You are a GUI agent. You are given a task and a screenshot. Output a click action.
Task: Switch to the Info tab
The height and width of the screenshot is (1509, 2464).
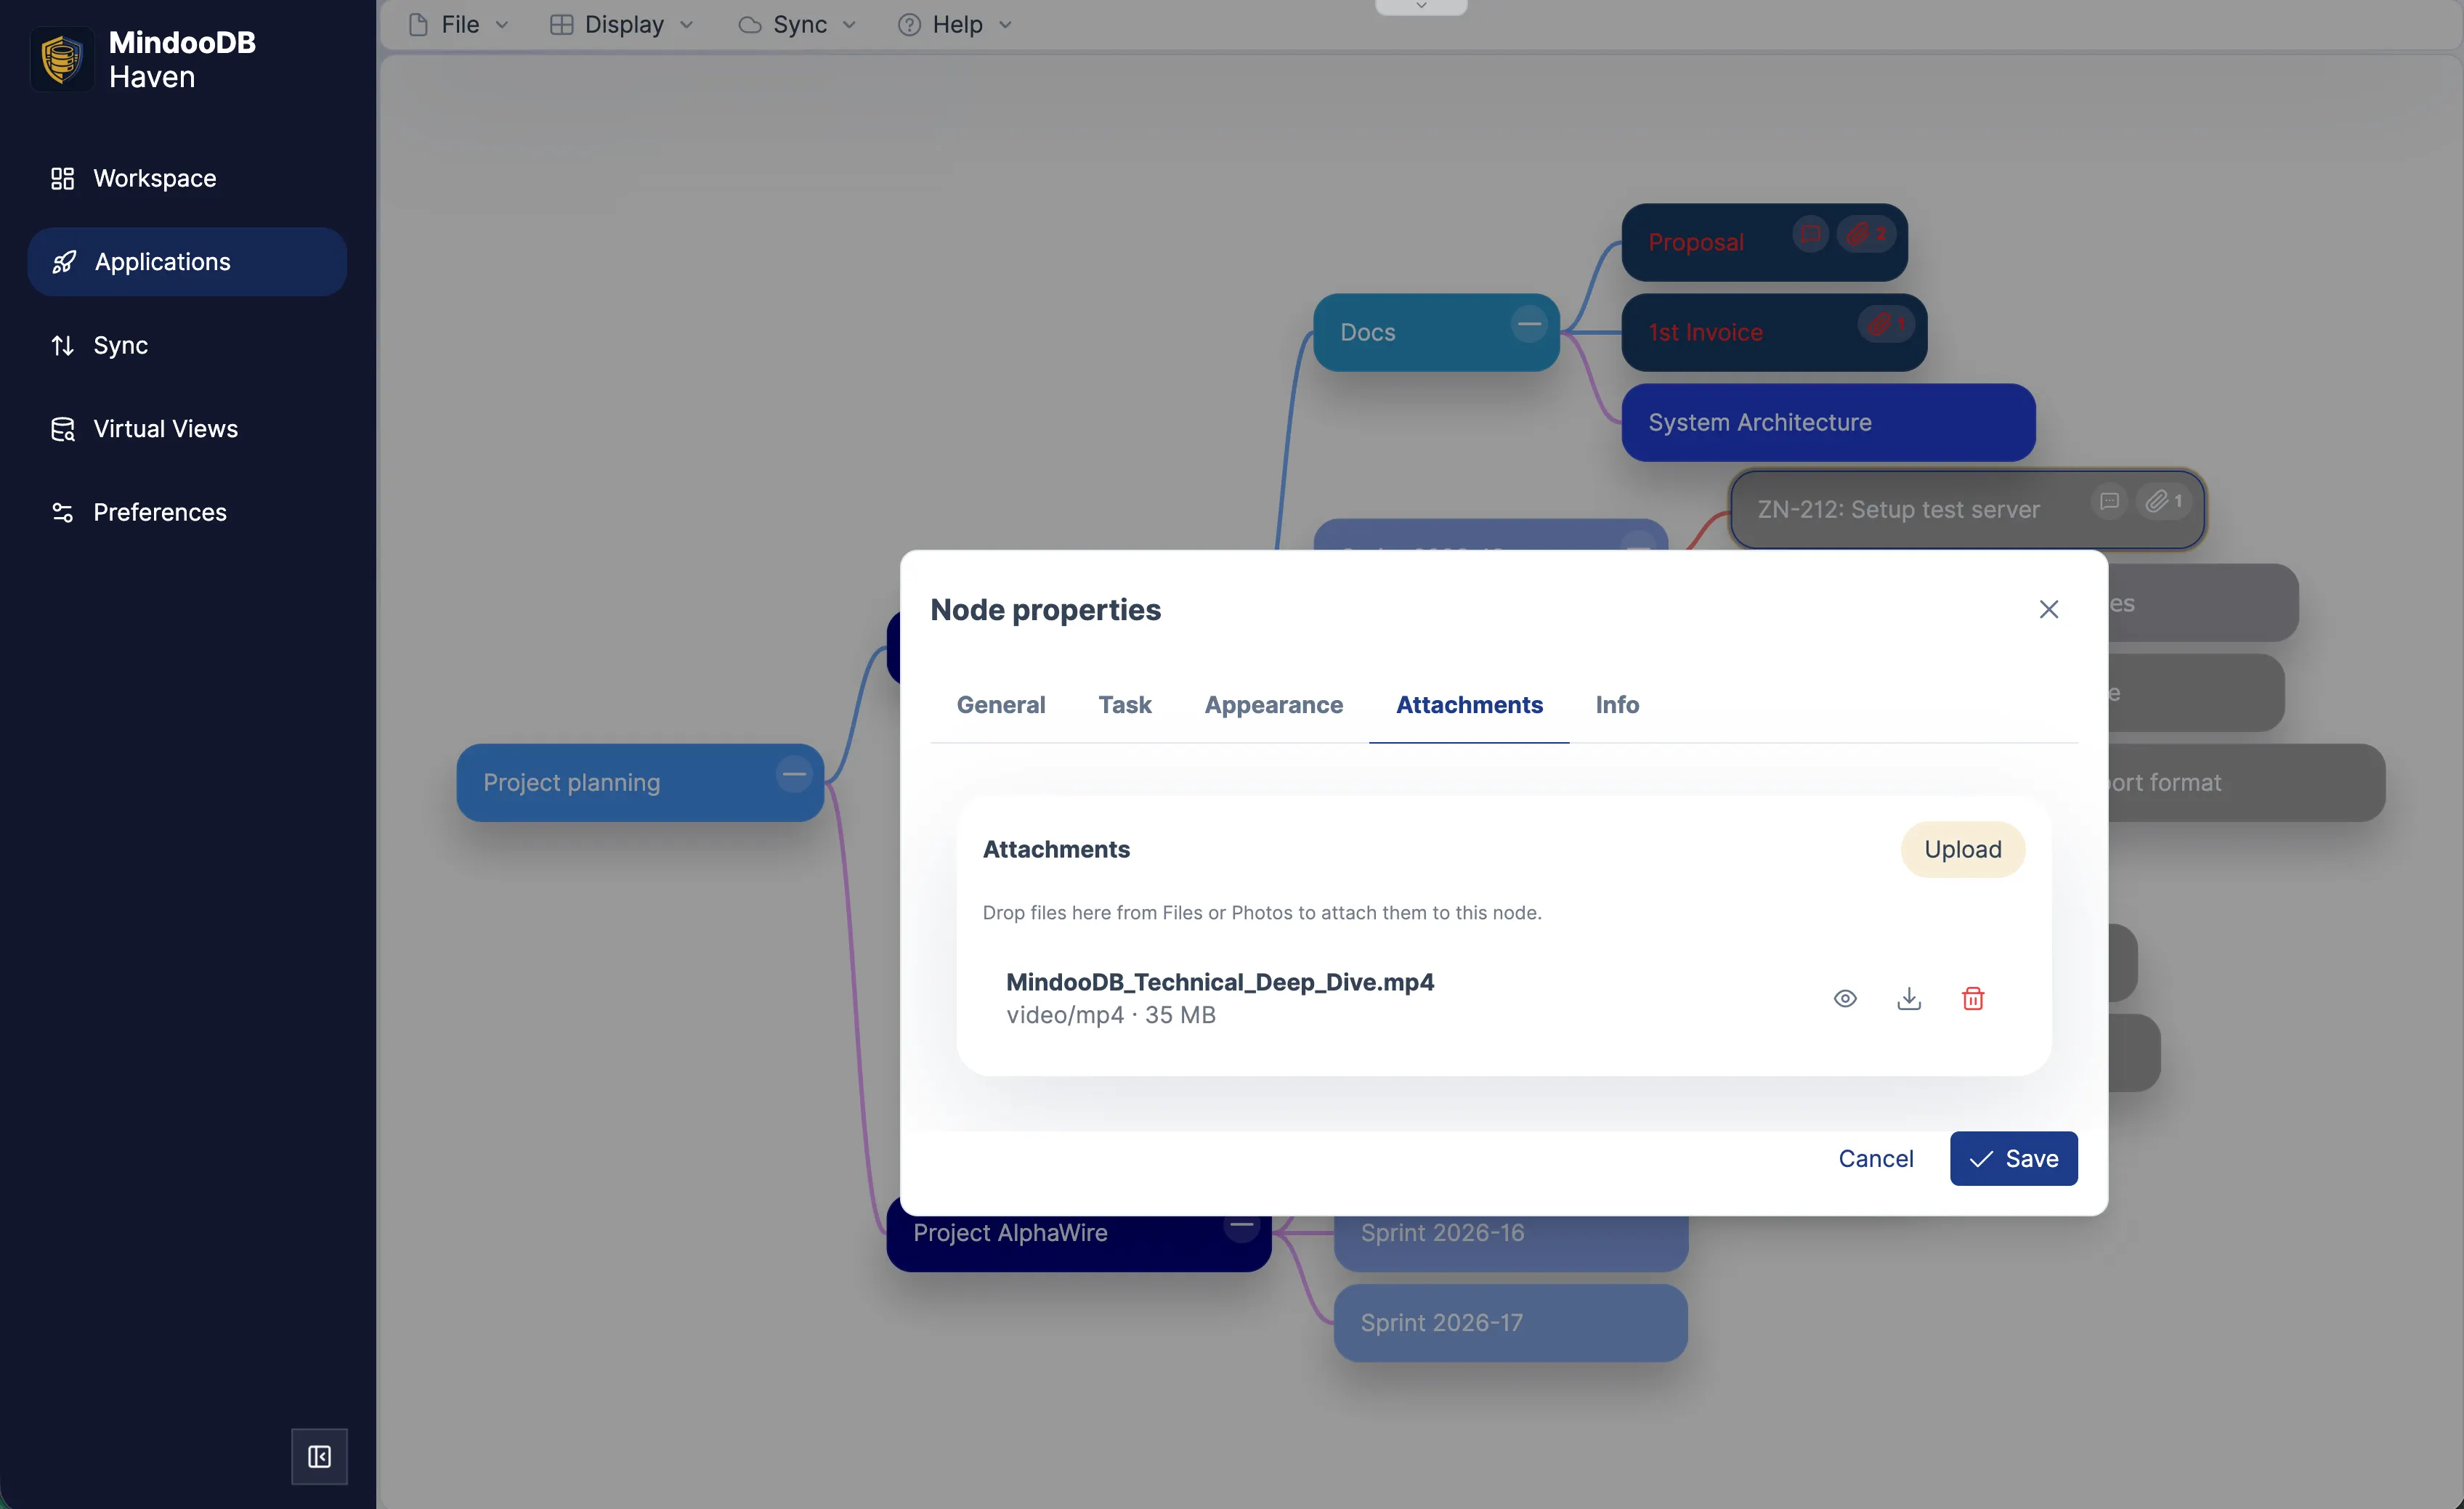[x=1616, y=705]
